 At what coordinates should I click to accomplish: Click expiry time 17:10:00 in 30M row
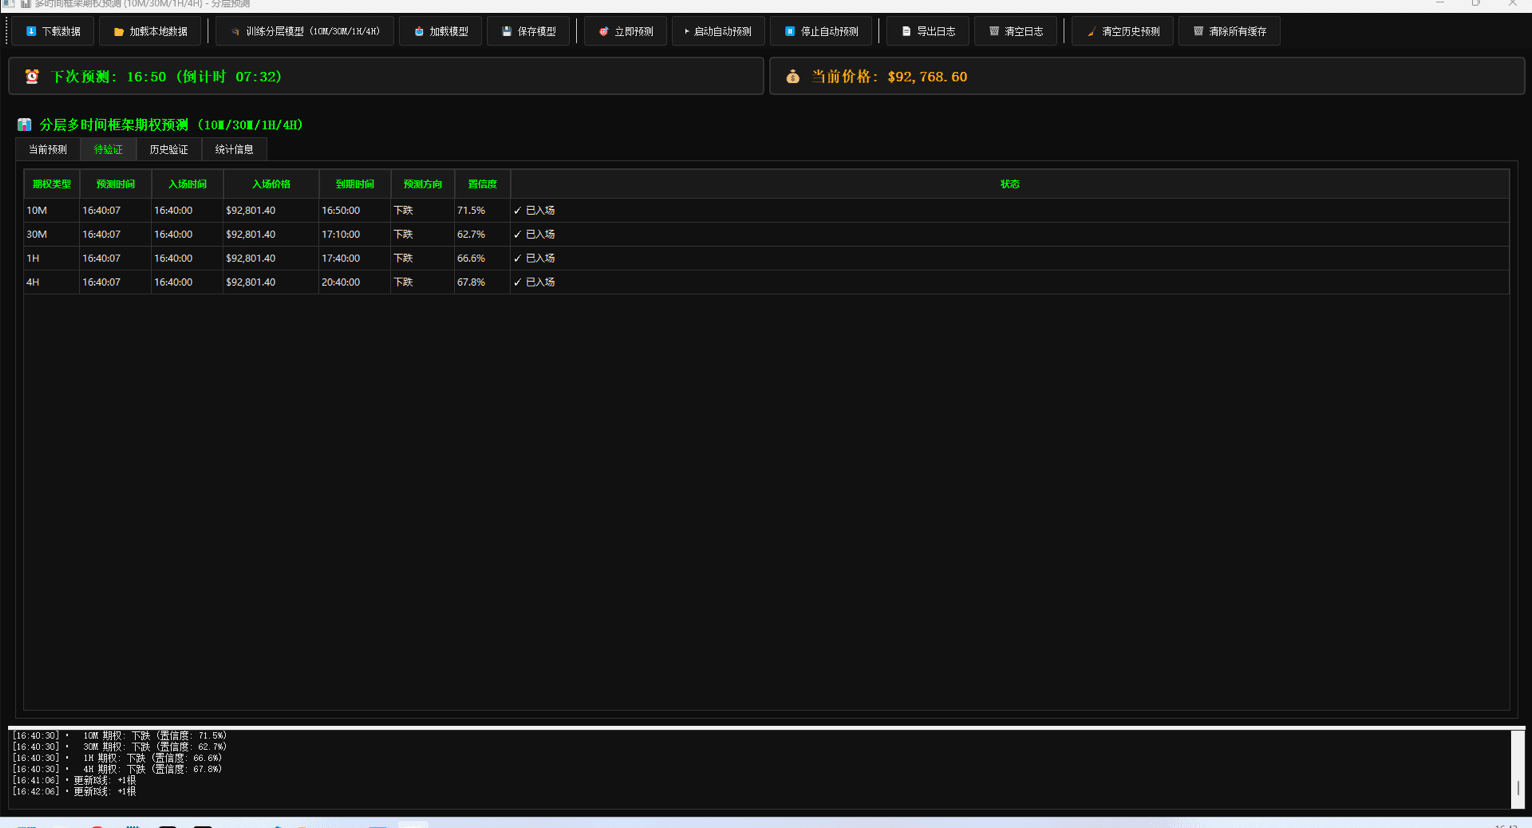tap(355, 234)
